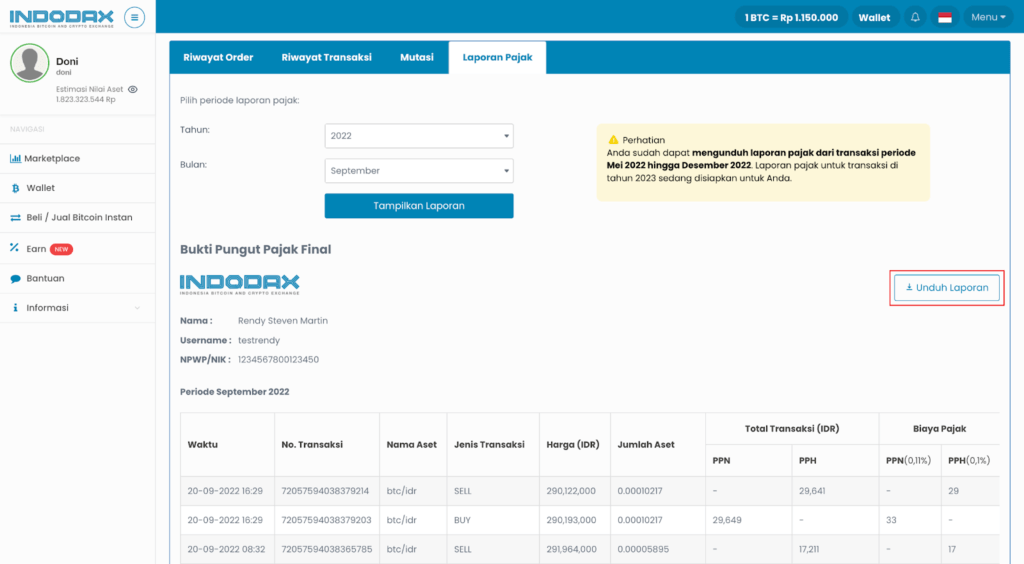Click the Earn percent icon

pos(14,247)
